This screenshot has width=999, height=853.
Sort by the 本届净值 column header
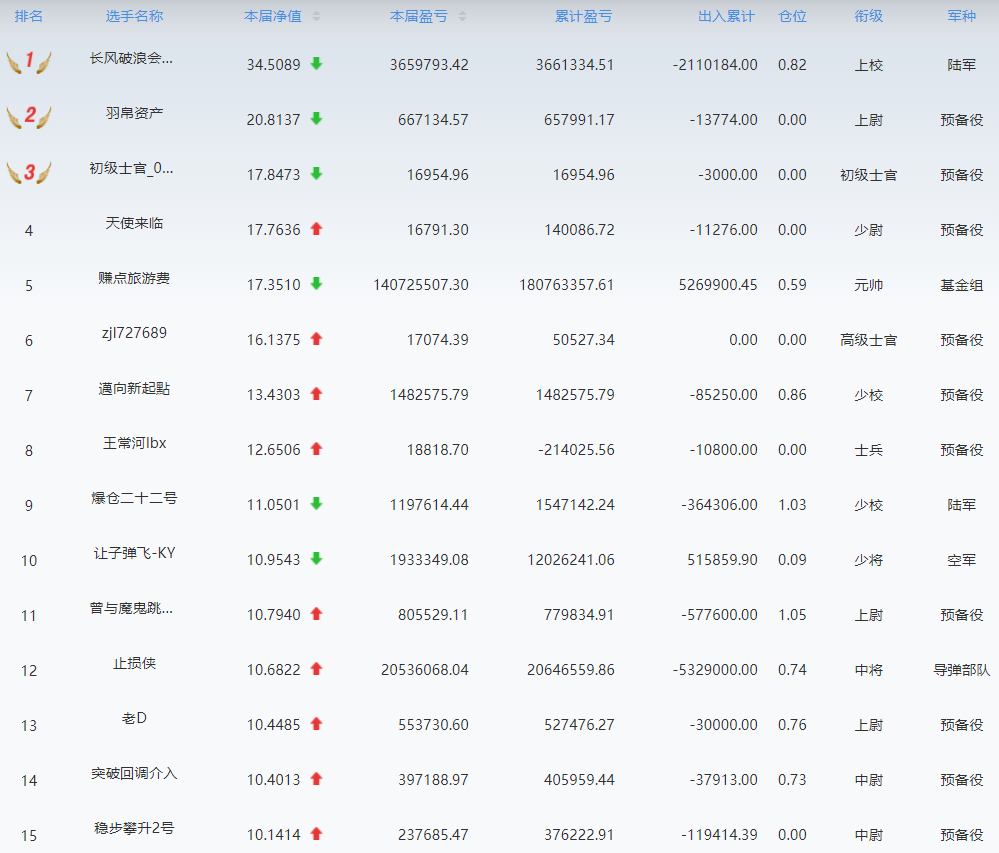[273, 17]
